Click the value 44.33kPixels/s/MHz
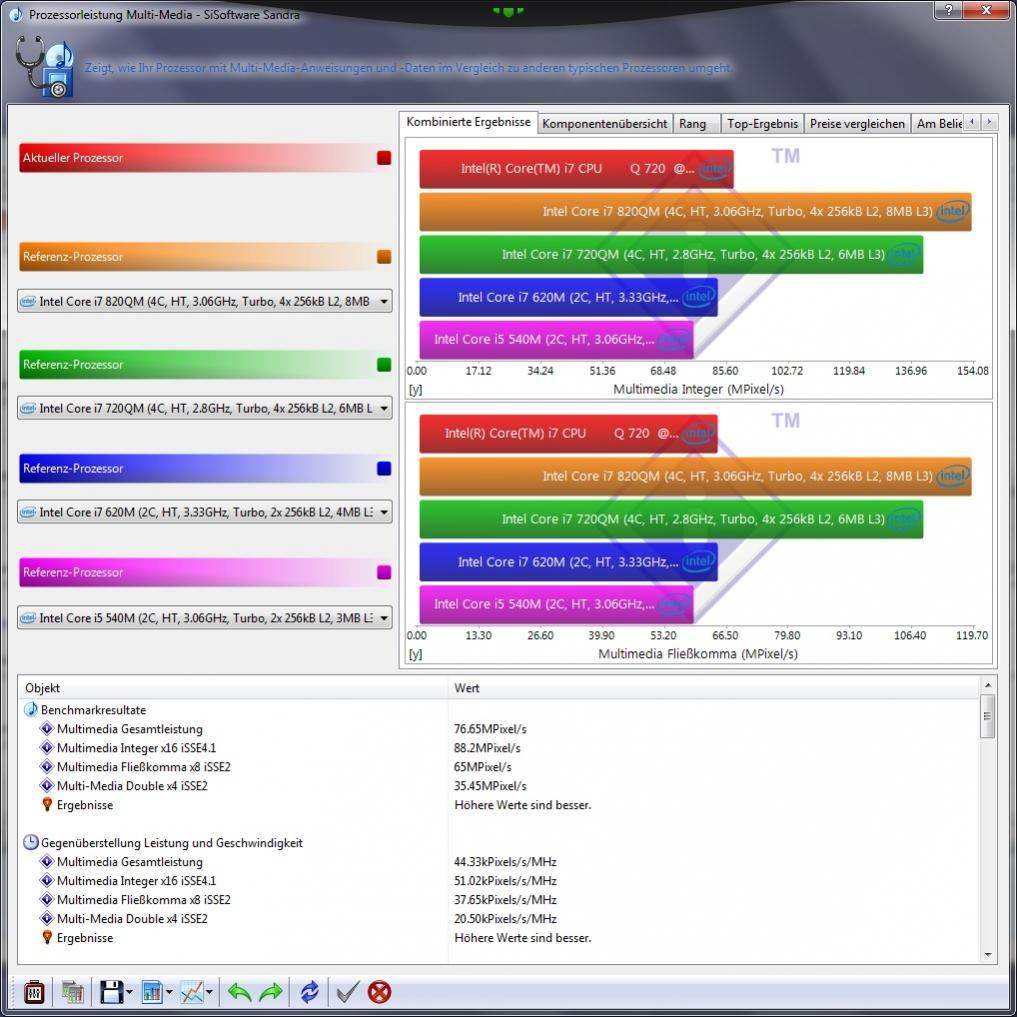Image resolution: width=1017 pixels, height=1017 pixels. [505, 862]
